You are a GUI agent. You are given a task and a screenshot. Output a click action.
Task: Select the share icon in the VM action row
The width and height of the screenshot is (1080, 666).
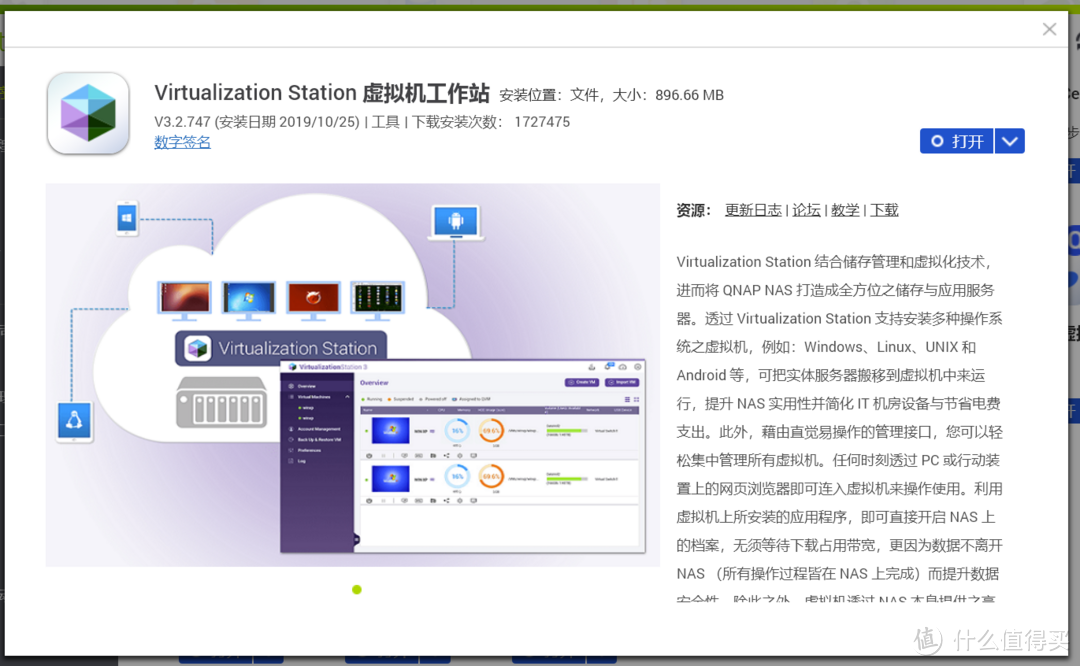coord(447,455)
